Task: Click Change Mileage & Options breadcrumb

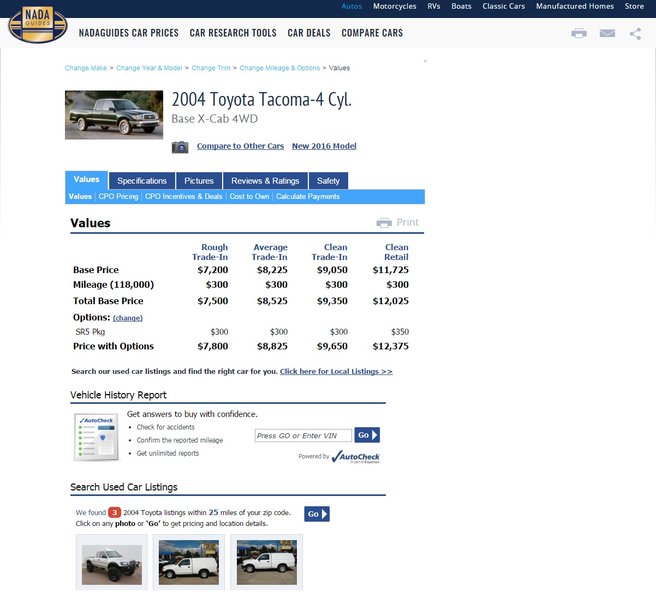Action: click(x=279, y=68)
